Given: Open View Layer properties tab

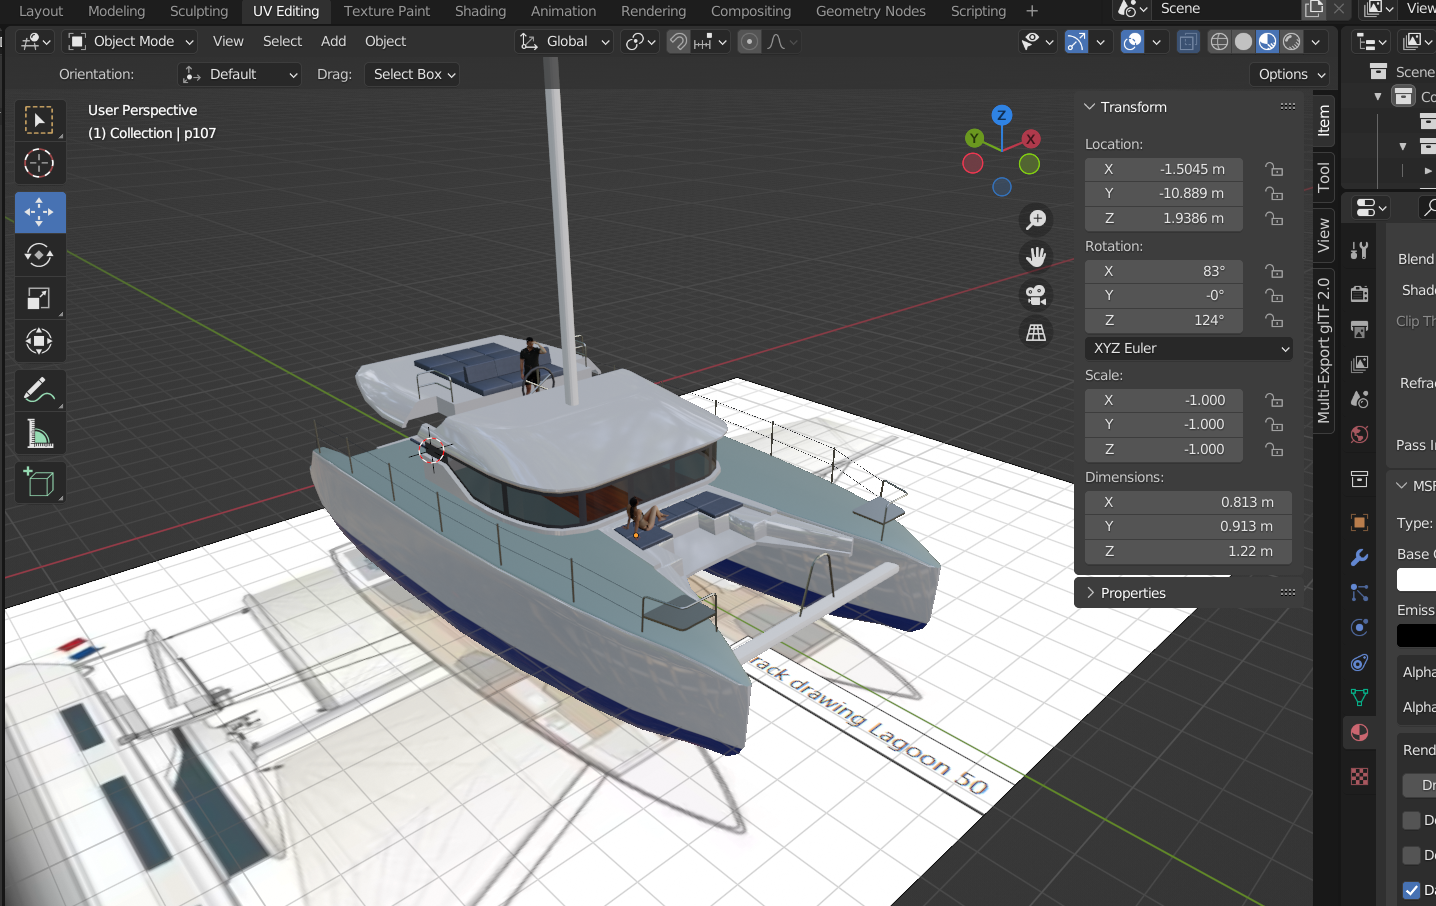Looking at the screenshot, I should (x=1359, y=364).
